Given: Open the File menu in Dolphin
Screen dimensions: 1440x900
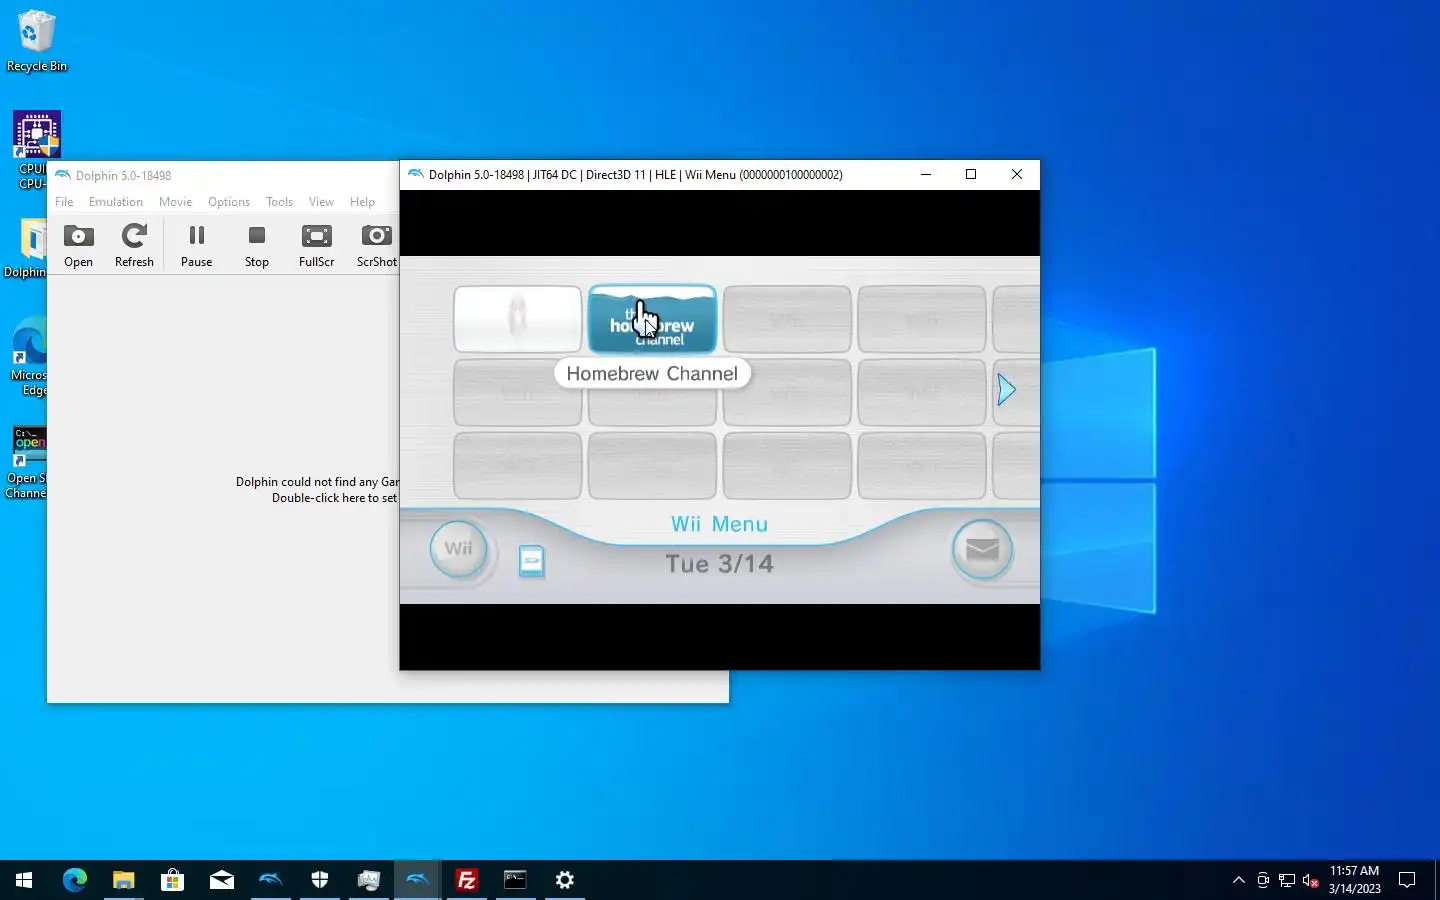Looking at the screenshot, I should tap(64, 202).
